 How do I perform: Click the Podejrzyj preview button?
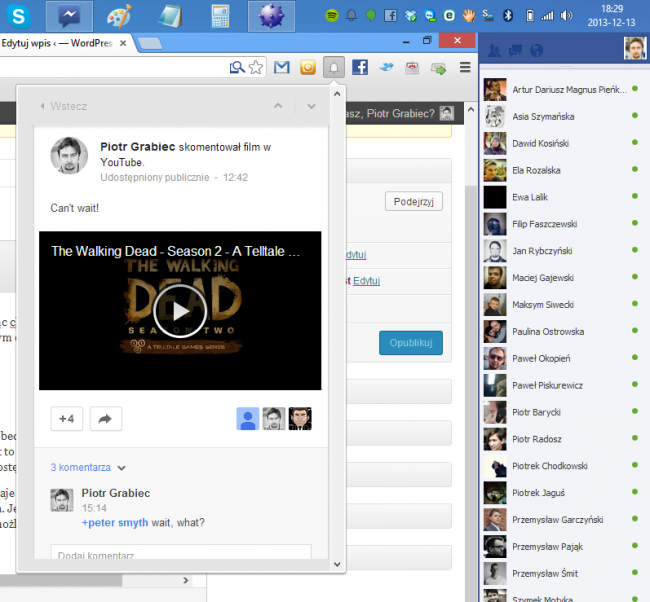click(414, 201)
